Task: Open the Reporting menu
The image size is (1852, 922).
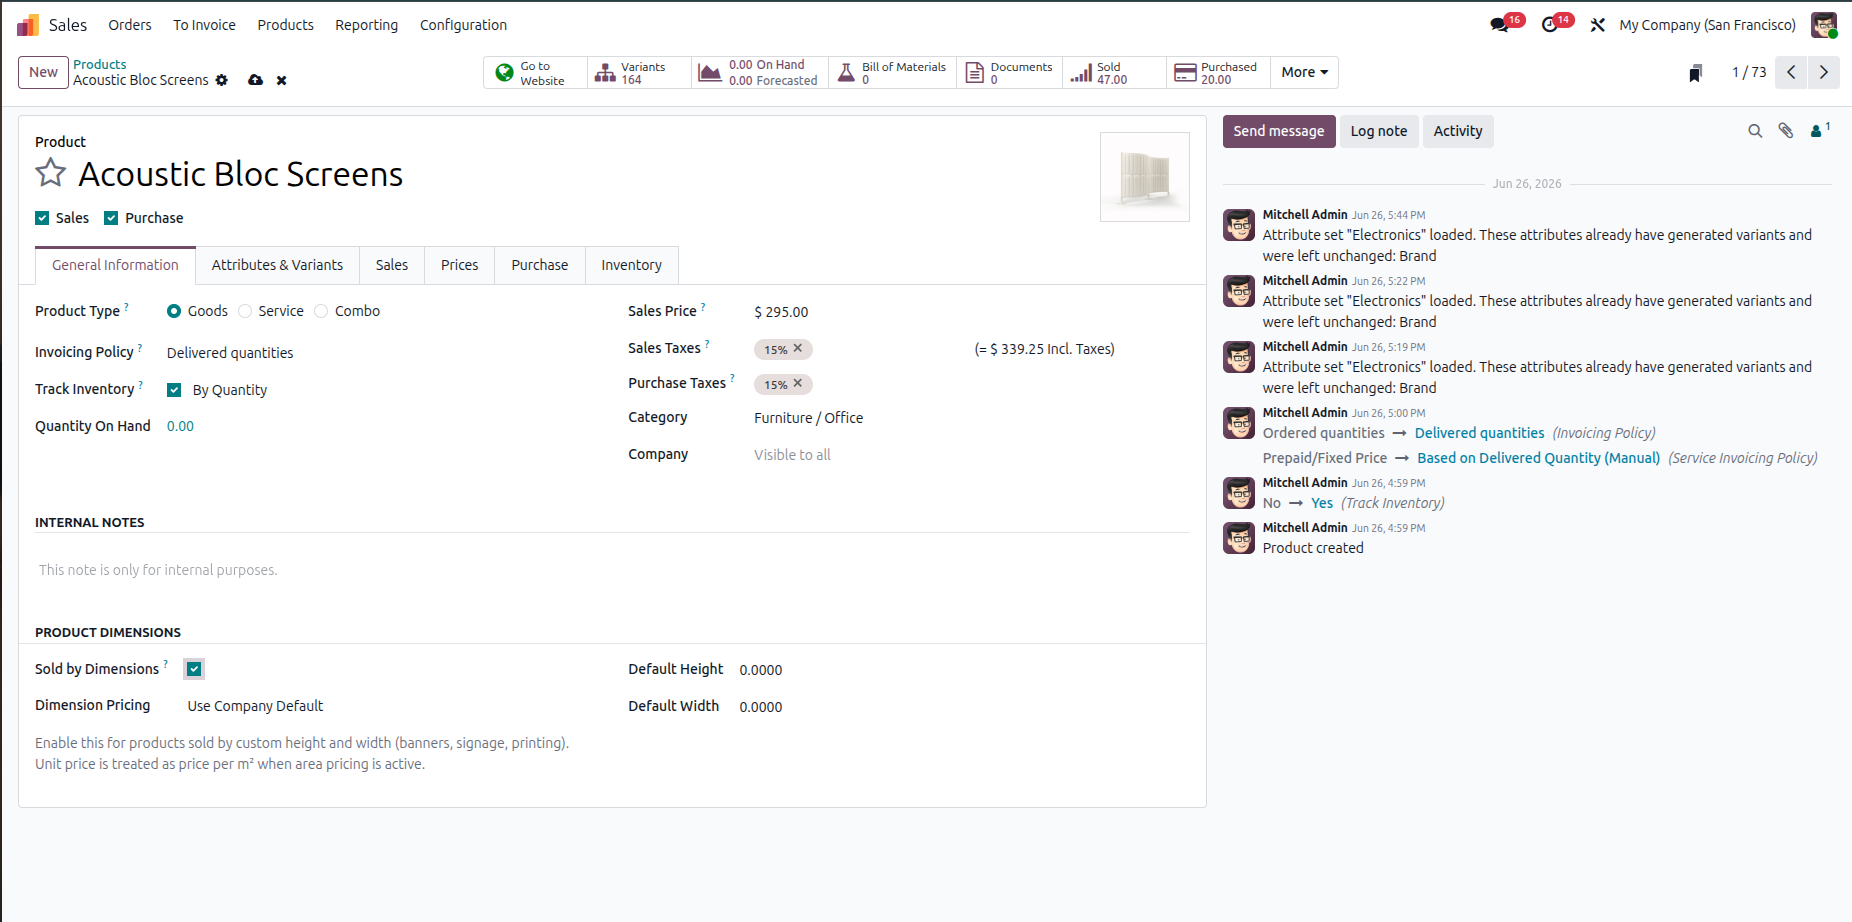Action: (366, 25)
